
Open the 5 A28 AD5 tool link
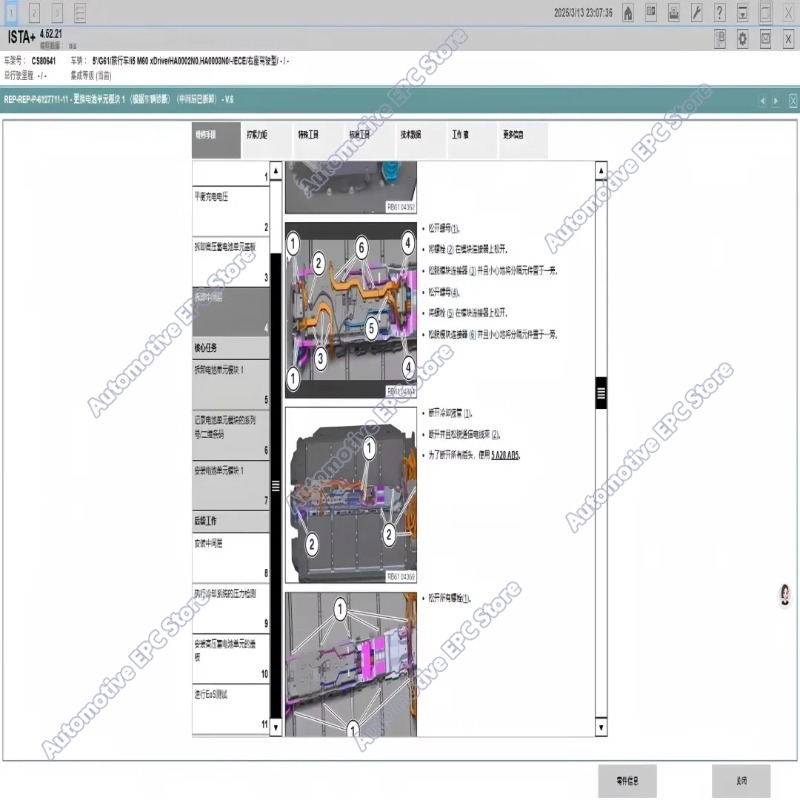pyautogui.click(x=505, y=455)
